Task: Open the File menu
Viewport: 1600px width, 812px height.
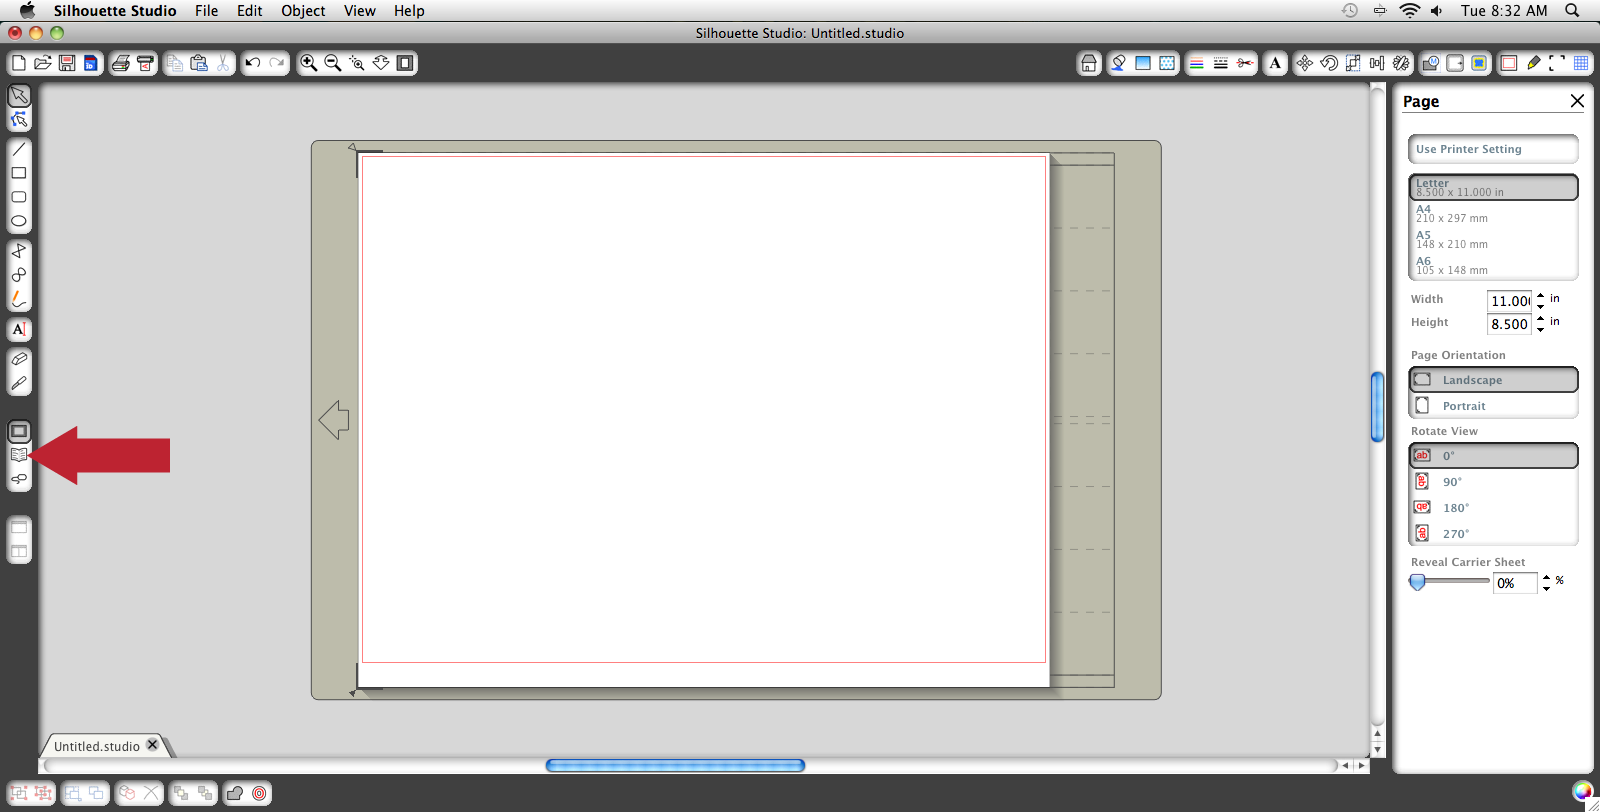Action: 207,11
